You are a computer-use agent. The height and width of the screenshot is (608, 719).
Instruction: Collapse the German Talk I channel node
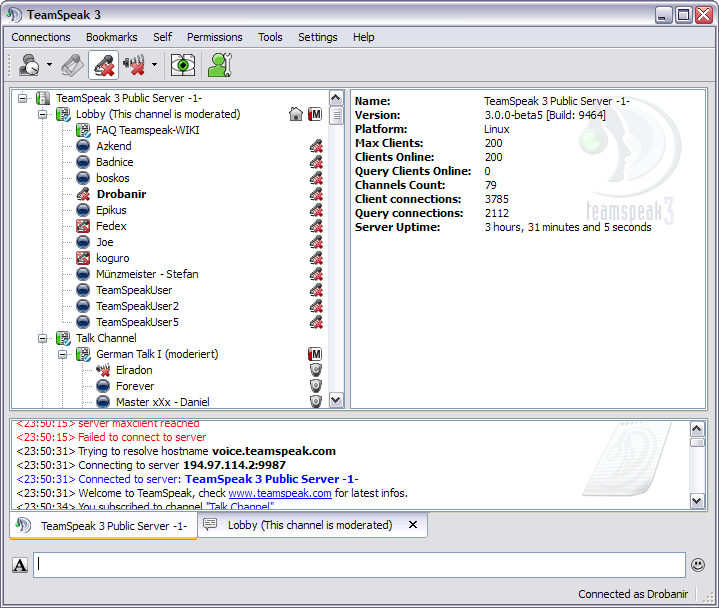pos(62,354)
